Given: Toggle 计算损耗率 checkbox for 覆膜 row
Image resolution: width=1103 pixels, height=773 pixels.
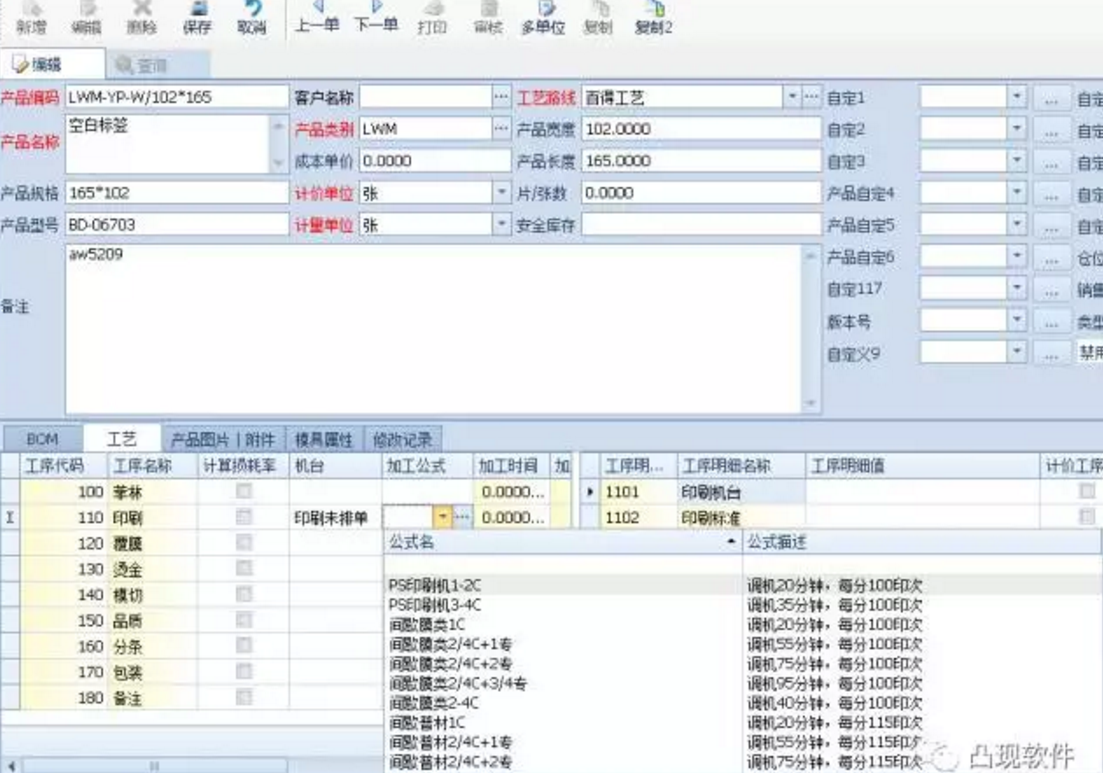Looking at the screenshot, I should 243,543.
